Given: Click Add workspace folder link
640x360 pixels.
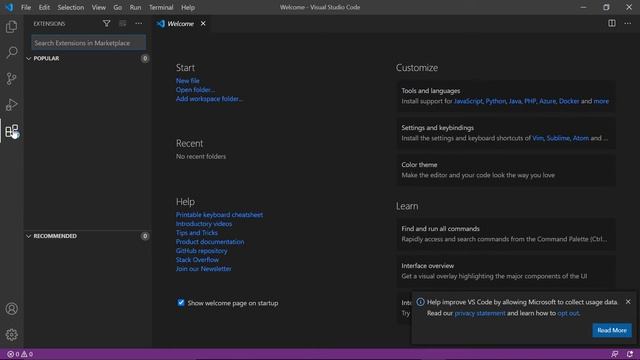Looking at the screenshot, I should point(209,99).
